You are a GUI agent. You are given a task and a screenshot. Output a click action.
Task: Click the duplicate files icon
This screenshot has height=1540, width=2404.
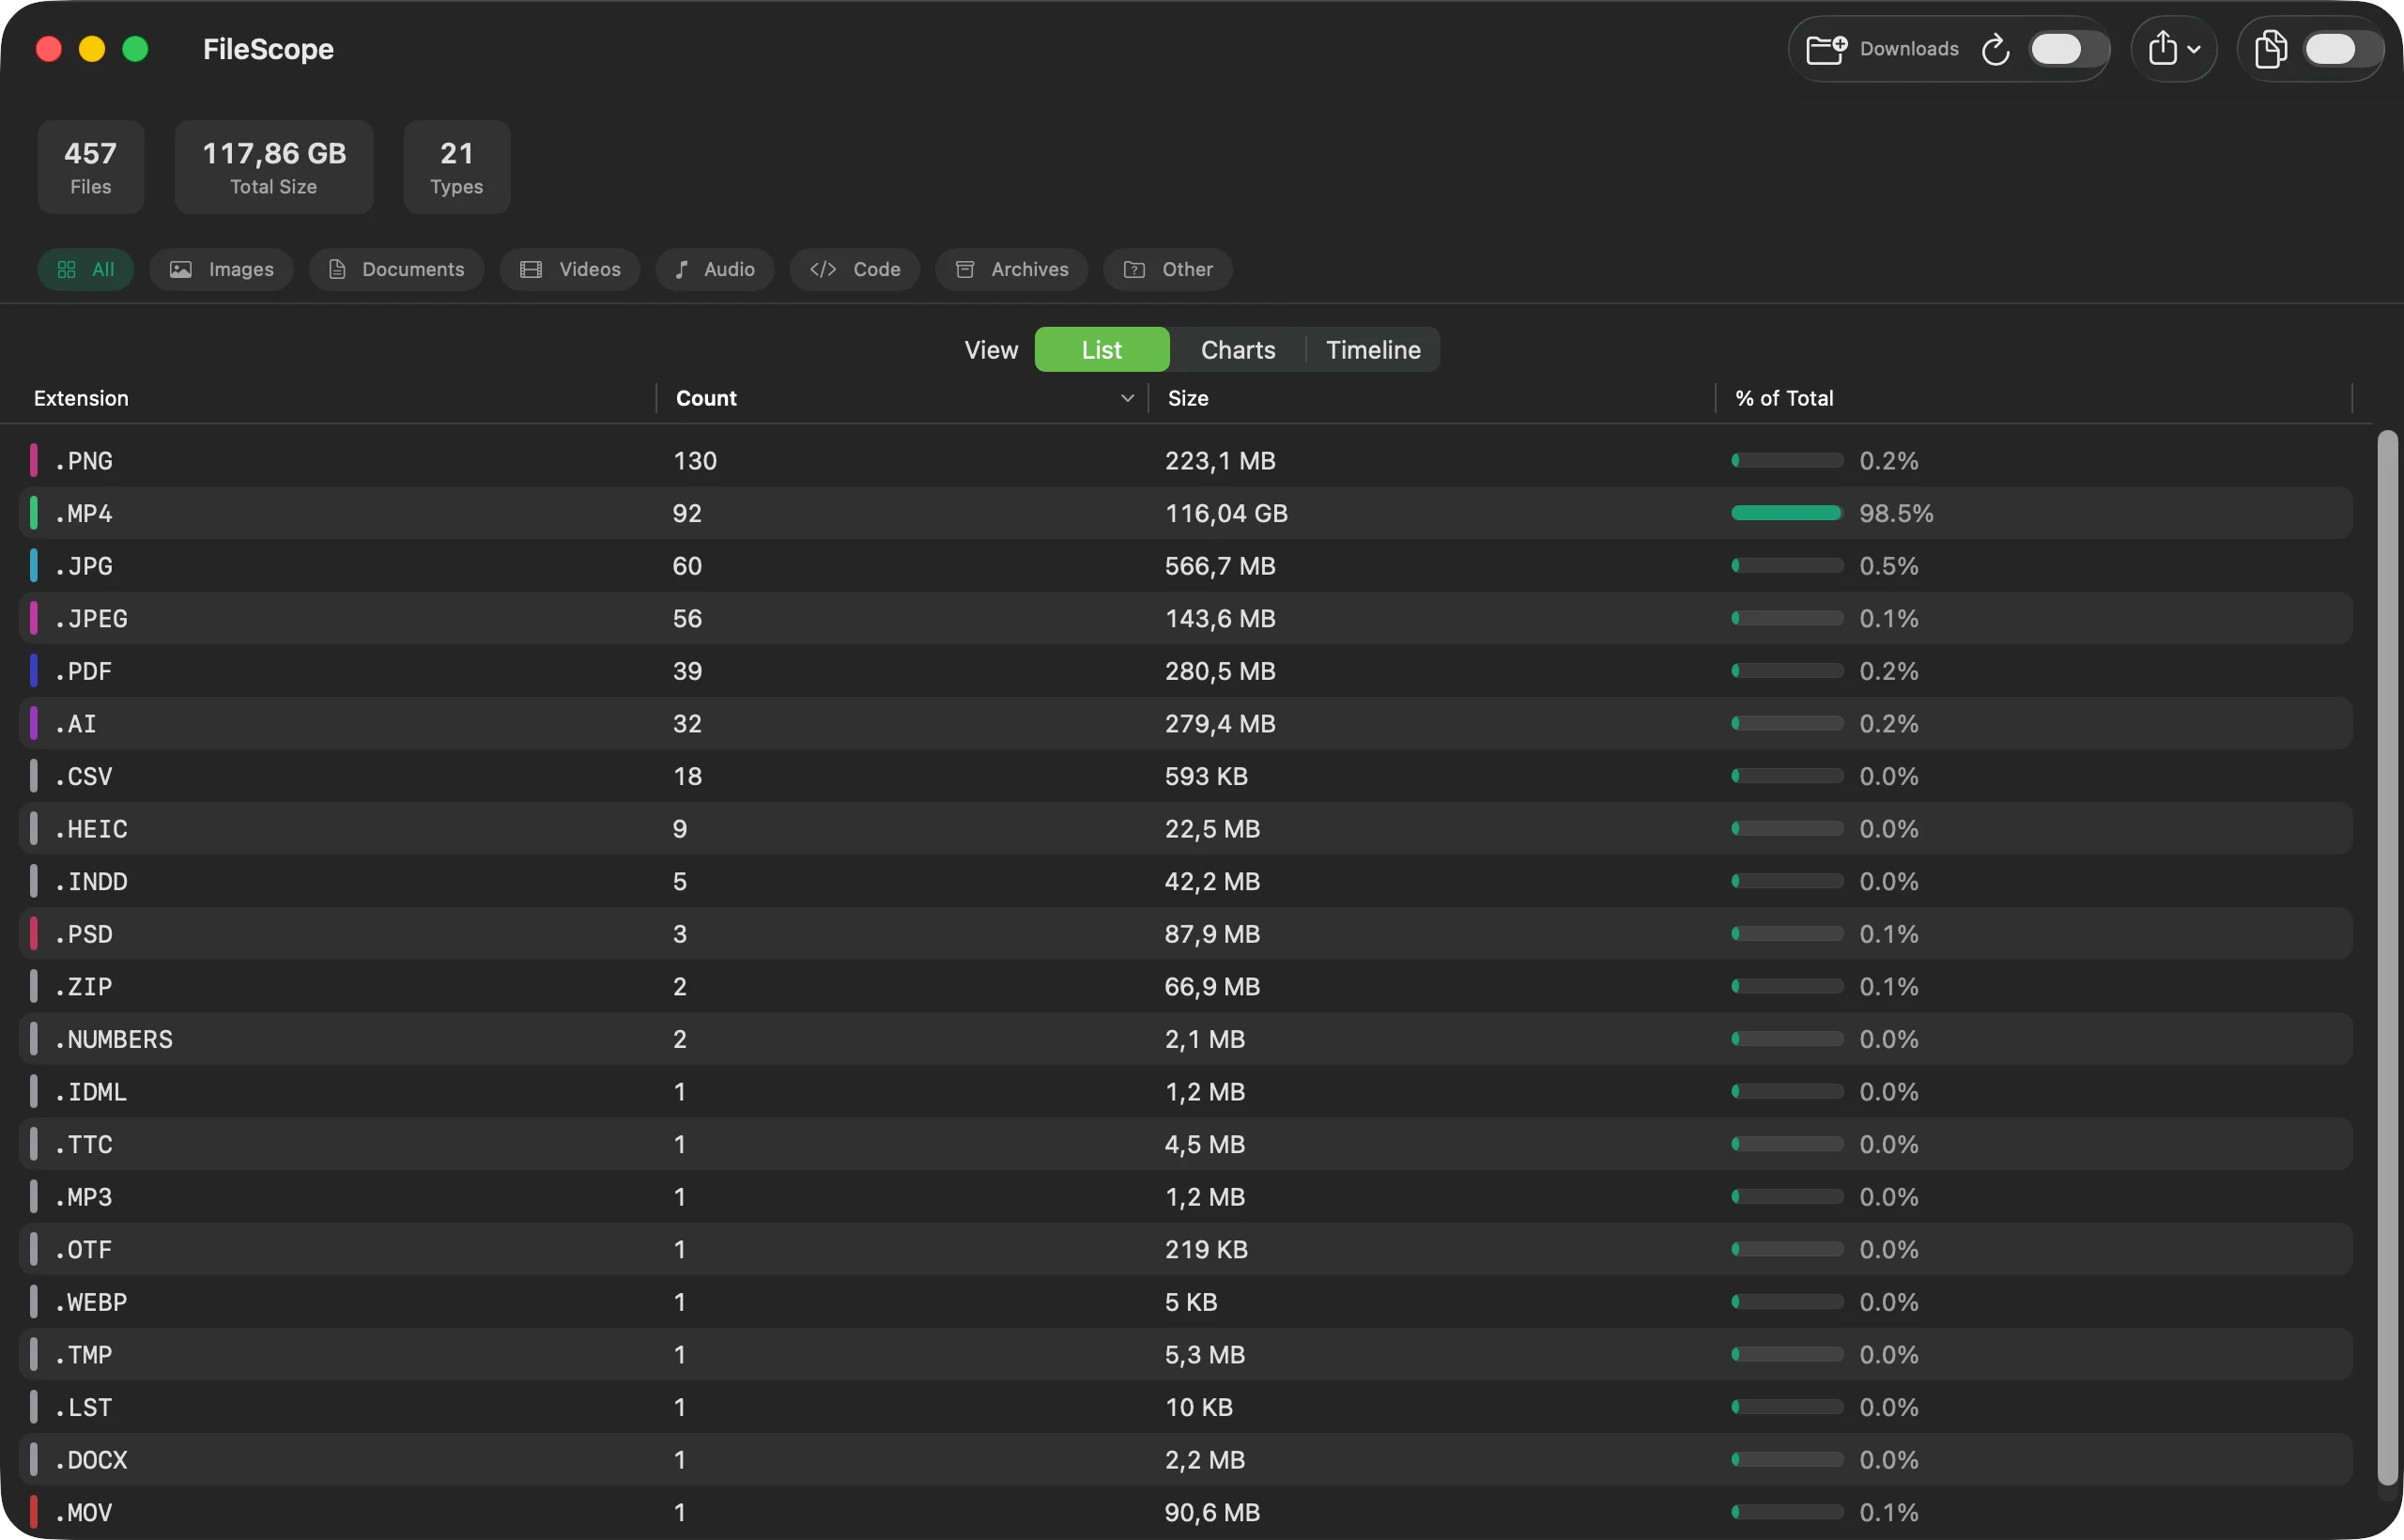[x=2270, y=49]
